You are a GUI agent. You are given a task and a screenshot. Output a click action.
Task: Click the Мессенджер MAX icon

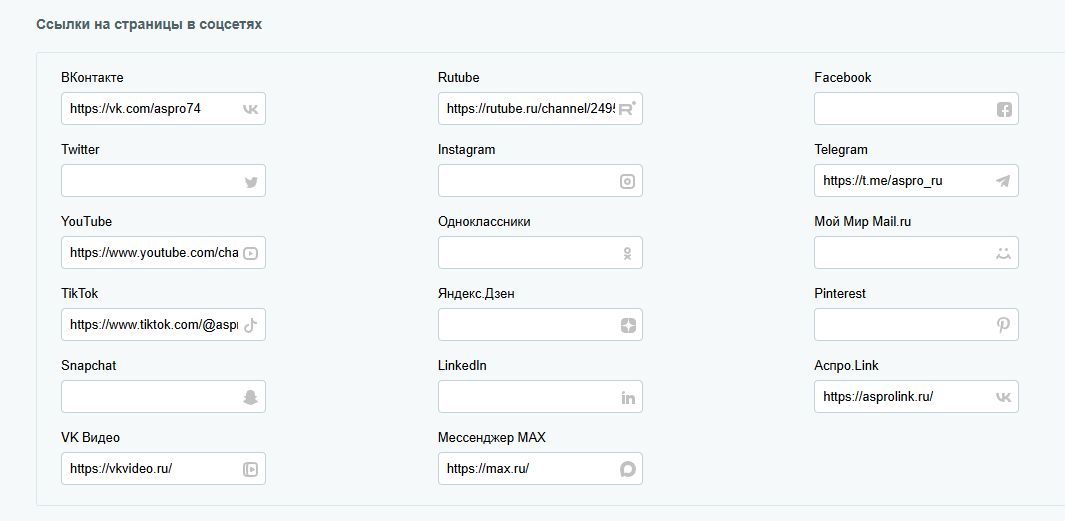627,469
